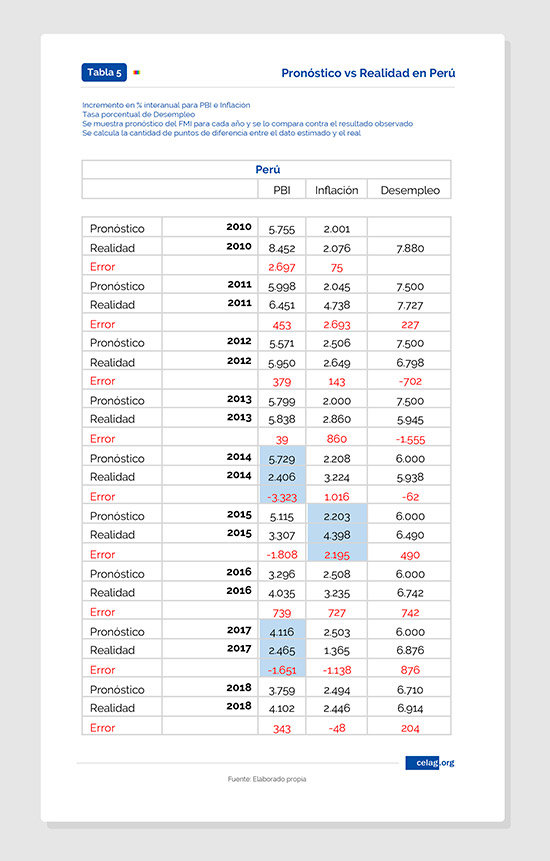Screen dimensions: 550x861
Task: Click the title Pronóstico vs Realidad en Perú
Action: (x=368, y=73)
